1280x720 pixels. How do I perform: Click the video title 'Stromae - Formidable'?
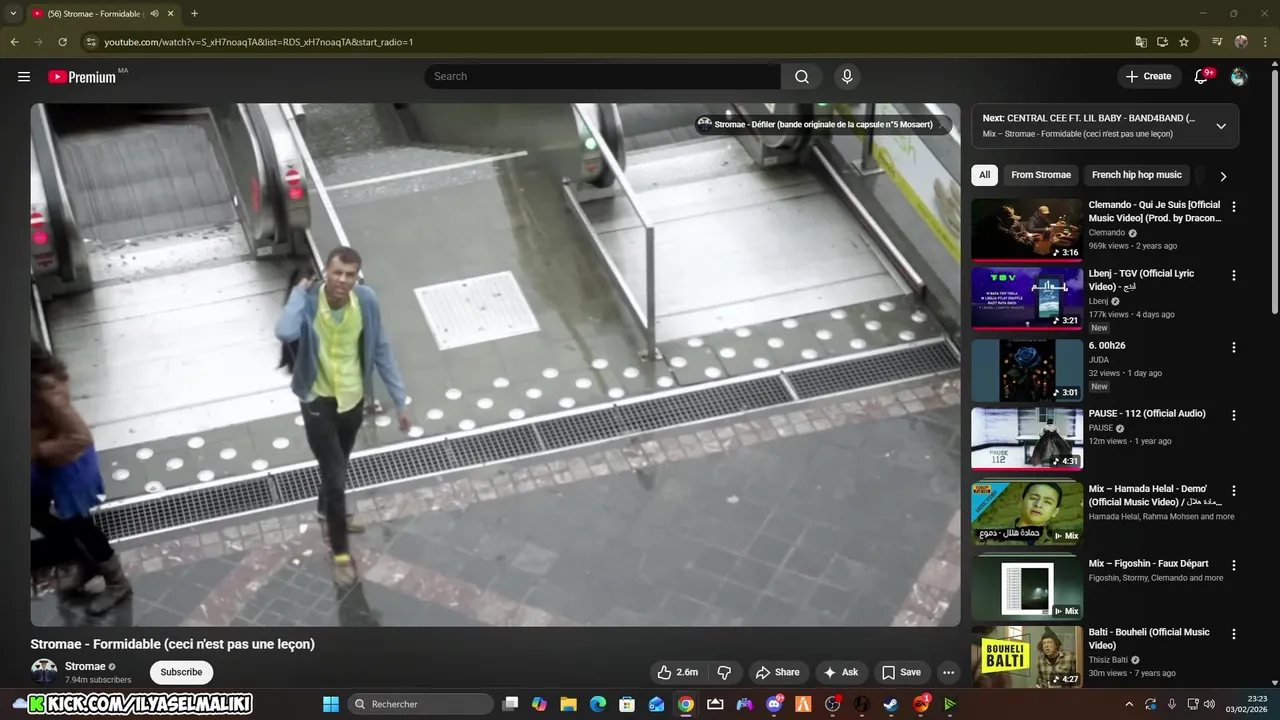172,644
